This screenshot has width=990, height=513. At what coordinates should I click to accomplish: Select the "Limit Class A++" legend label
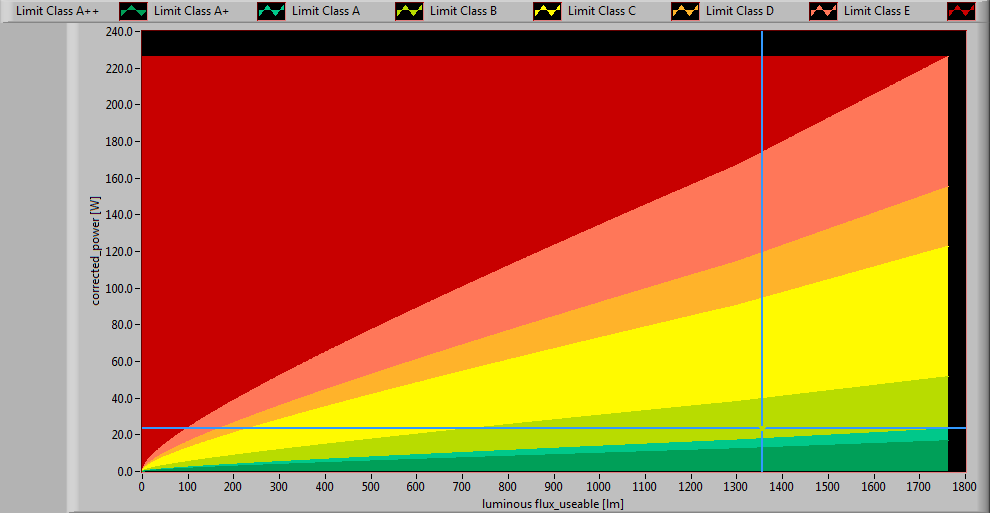[x=57, y=11]
